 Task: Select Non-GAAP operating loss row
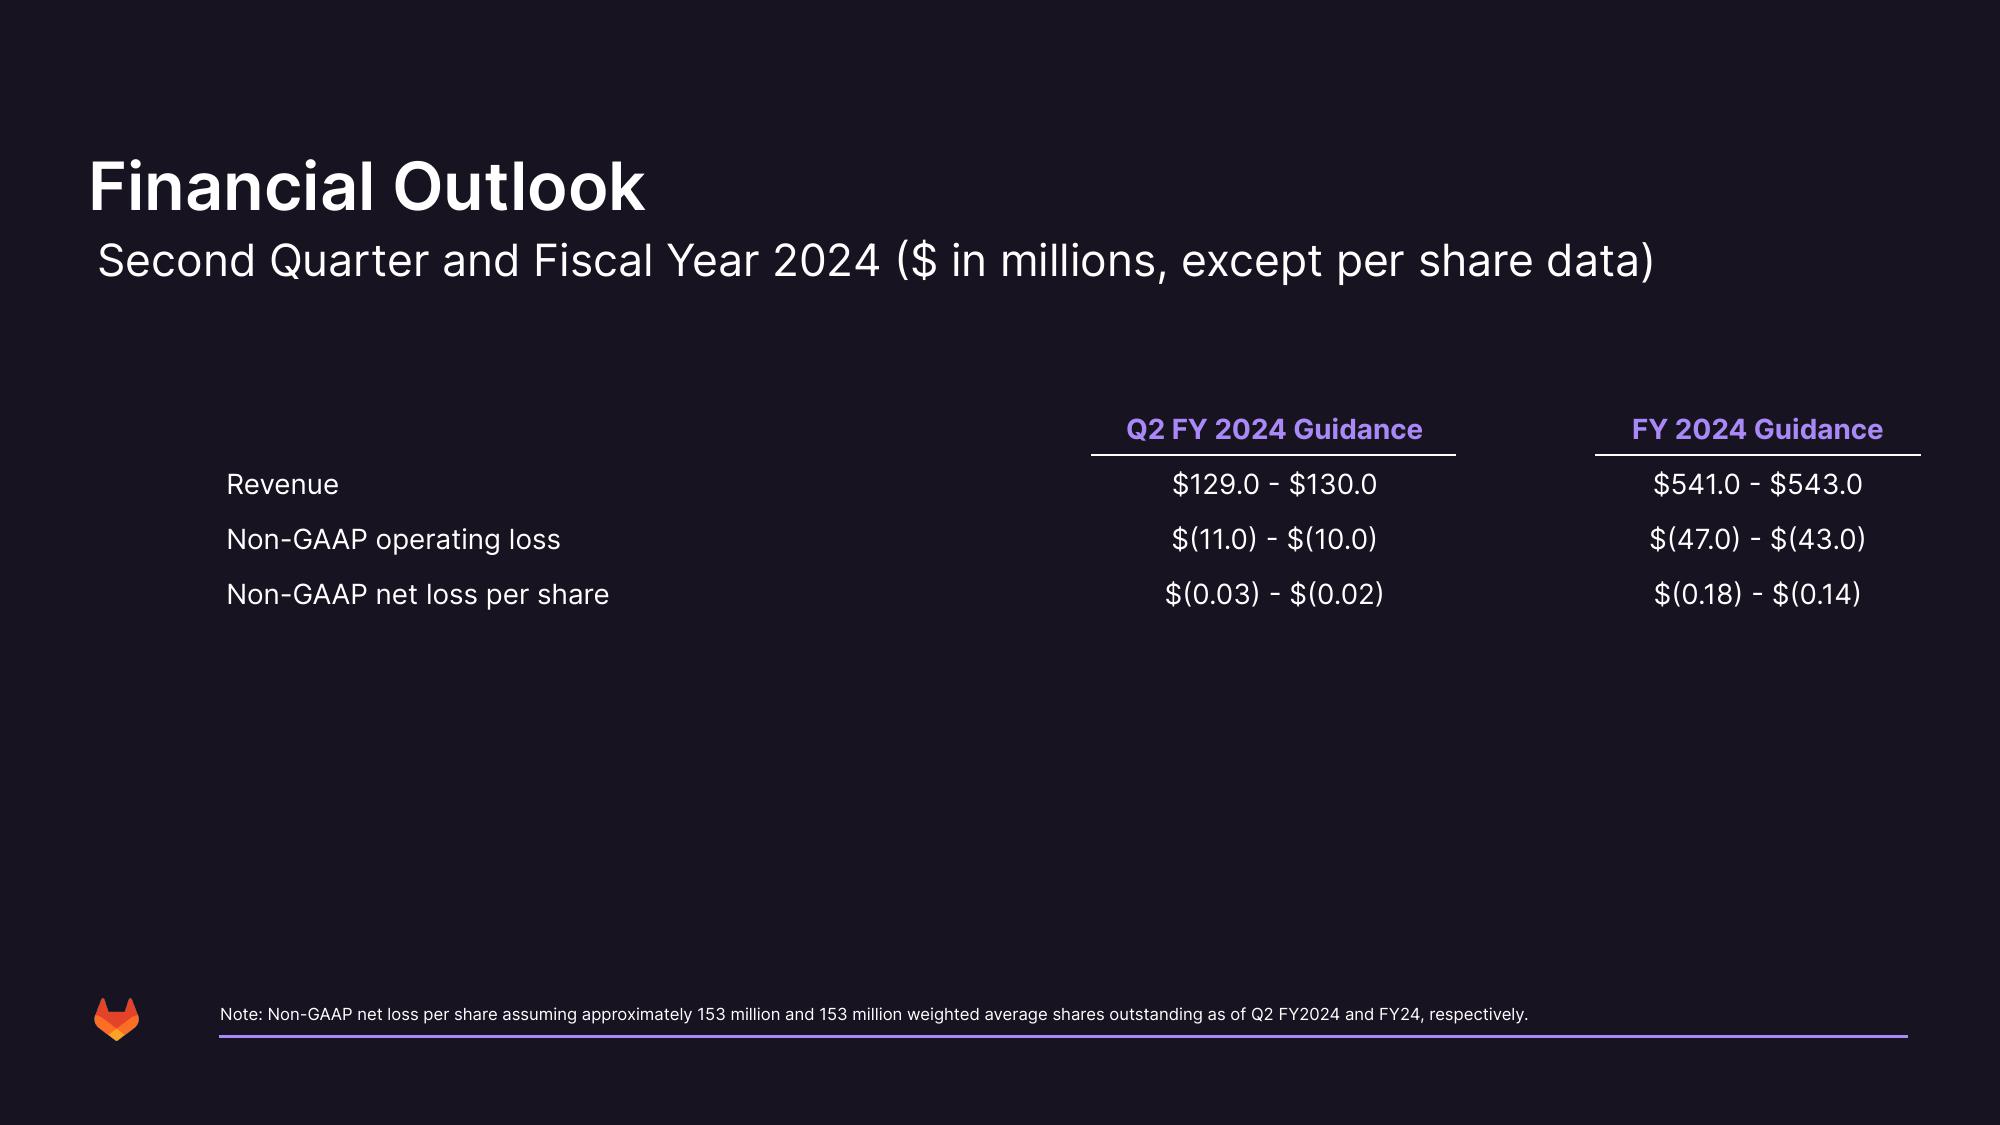click(1000, 537)
